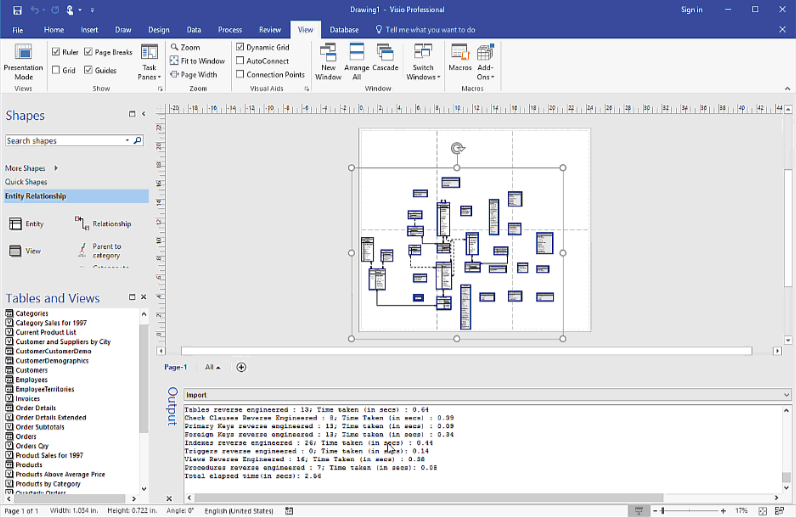Click Tell me what you want to do
Viewport: 796px width, 517px height.
[x=425, y=30]
